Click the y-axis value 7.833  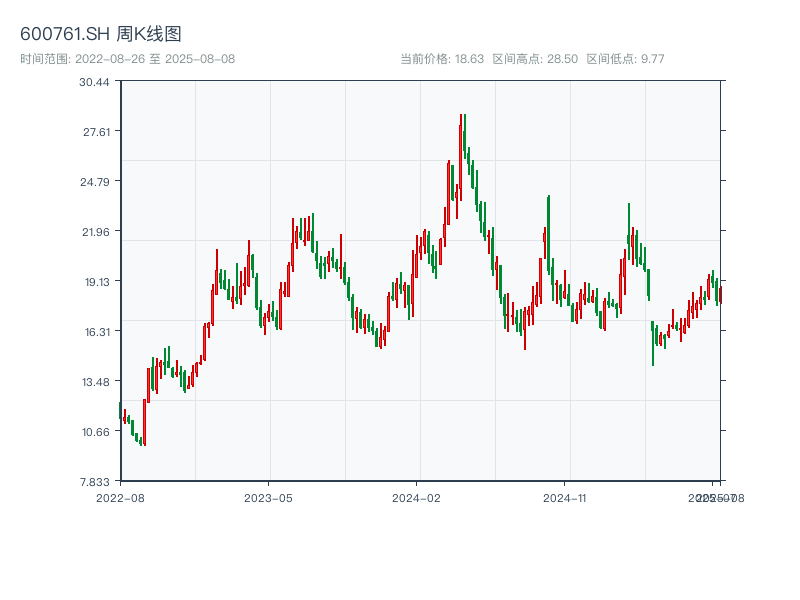tap(95, 482)
